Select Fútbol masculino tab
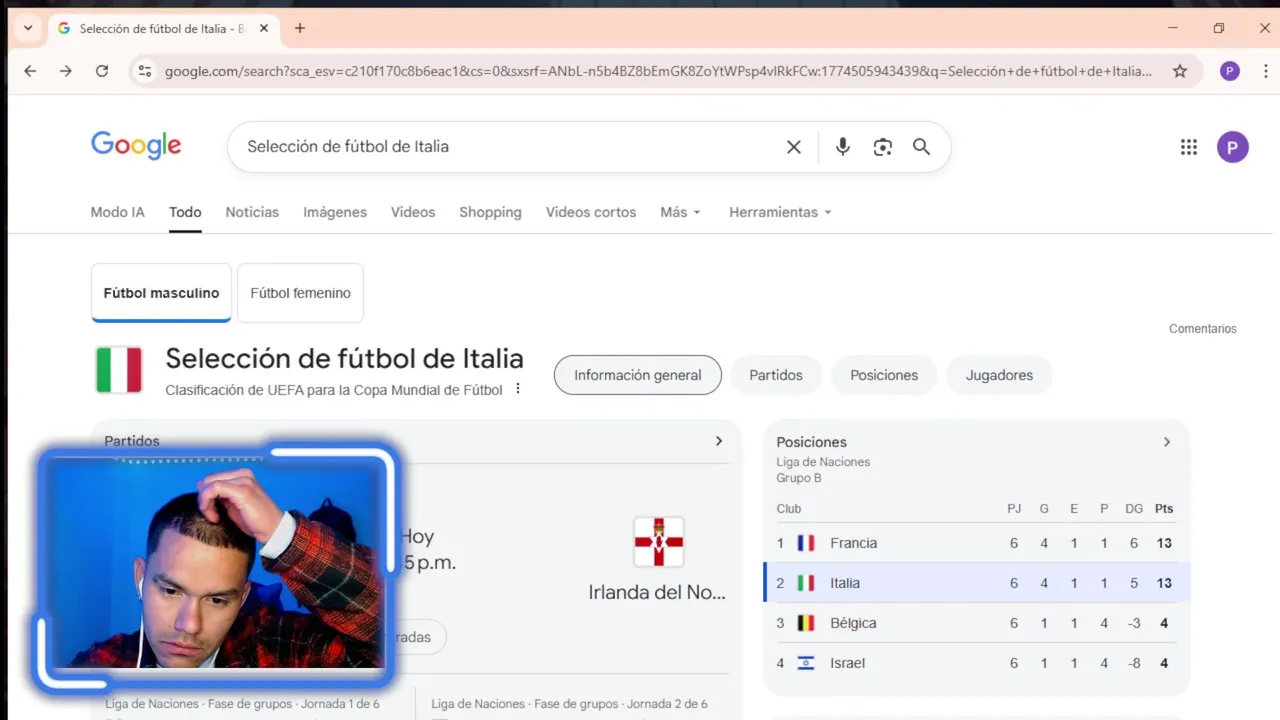The width and height of the screenshot is (1280, 720). click(161, 293)
